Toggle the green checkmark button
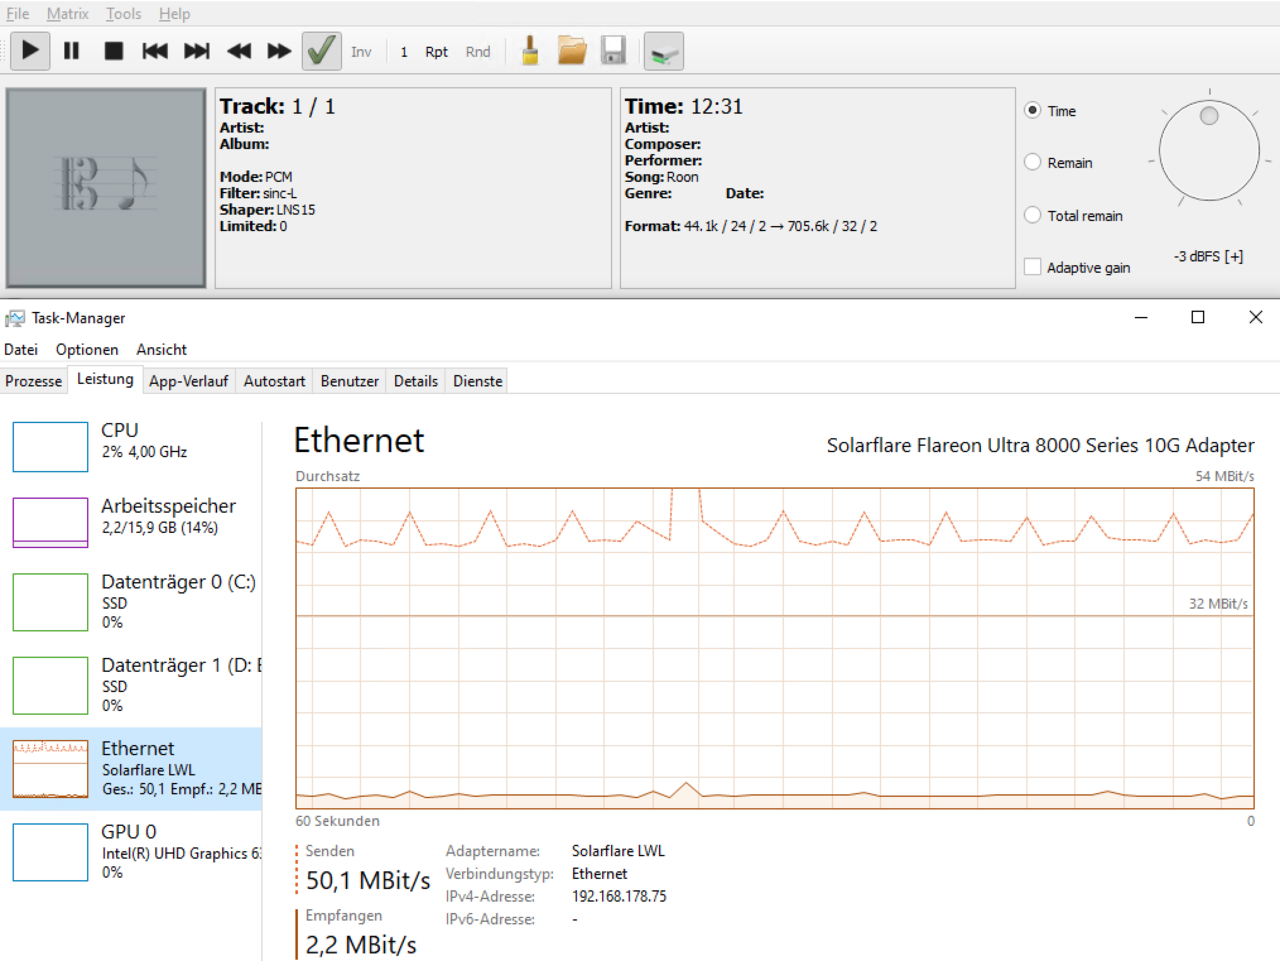The height and width of the screenshot is (961, 1280). click(x=321, y=51)
